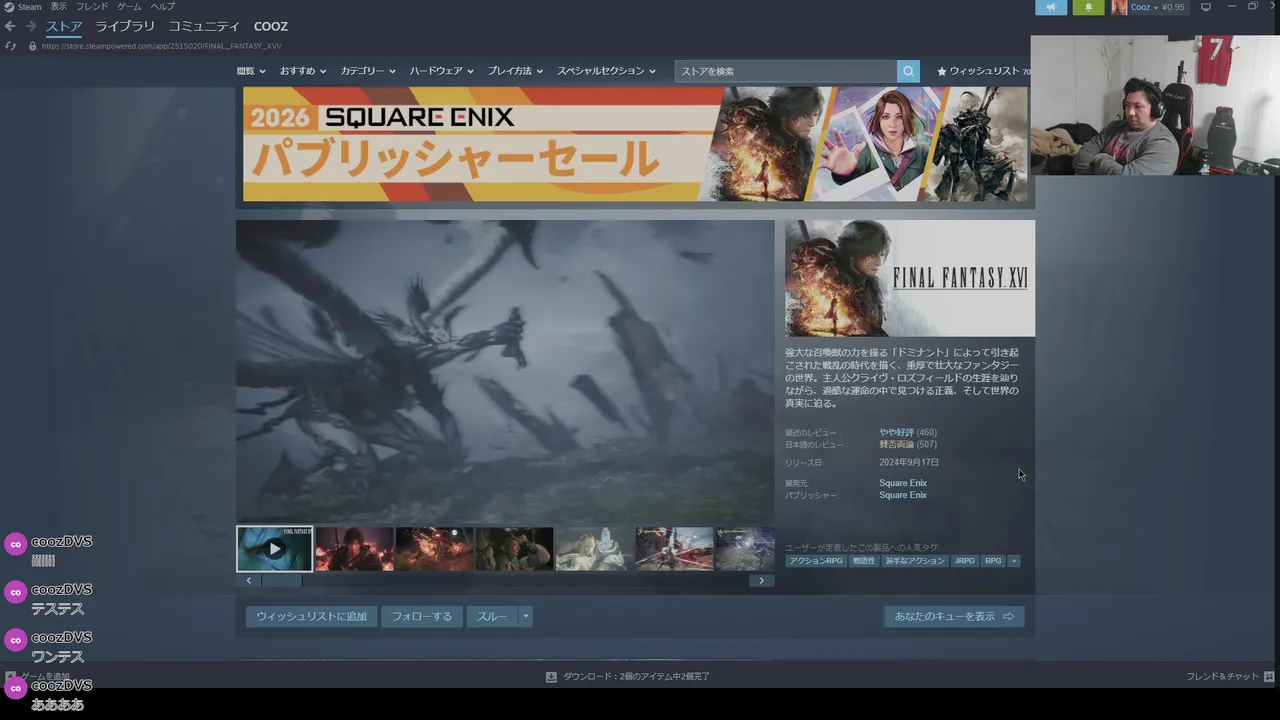The height and width of the screenshot is (720, 1280).
Task: Select the fourth screenshot thumbnail
Action: tap(514, 549)
